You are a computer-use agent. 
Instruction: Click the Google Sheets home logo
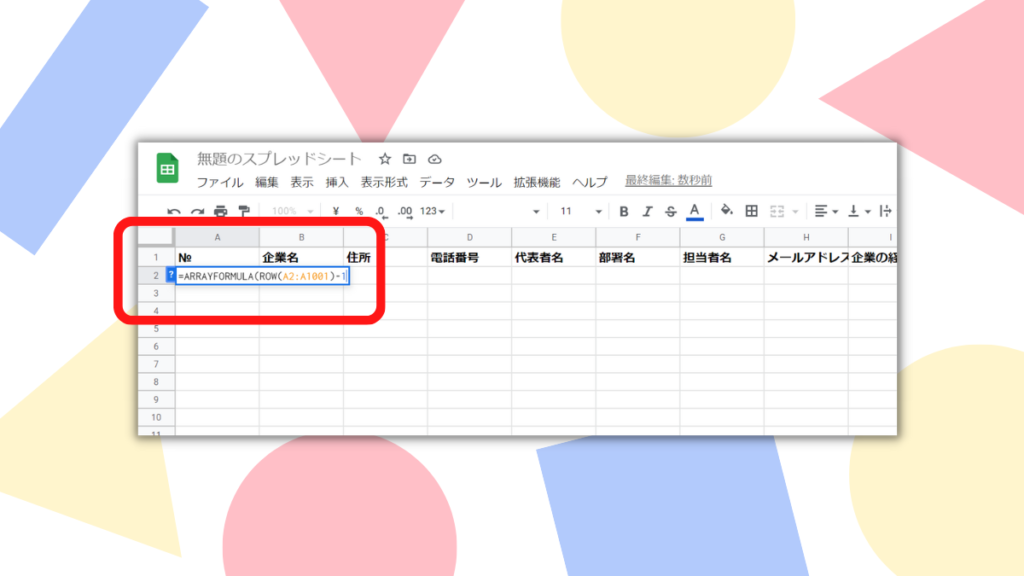point(167,169)
